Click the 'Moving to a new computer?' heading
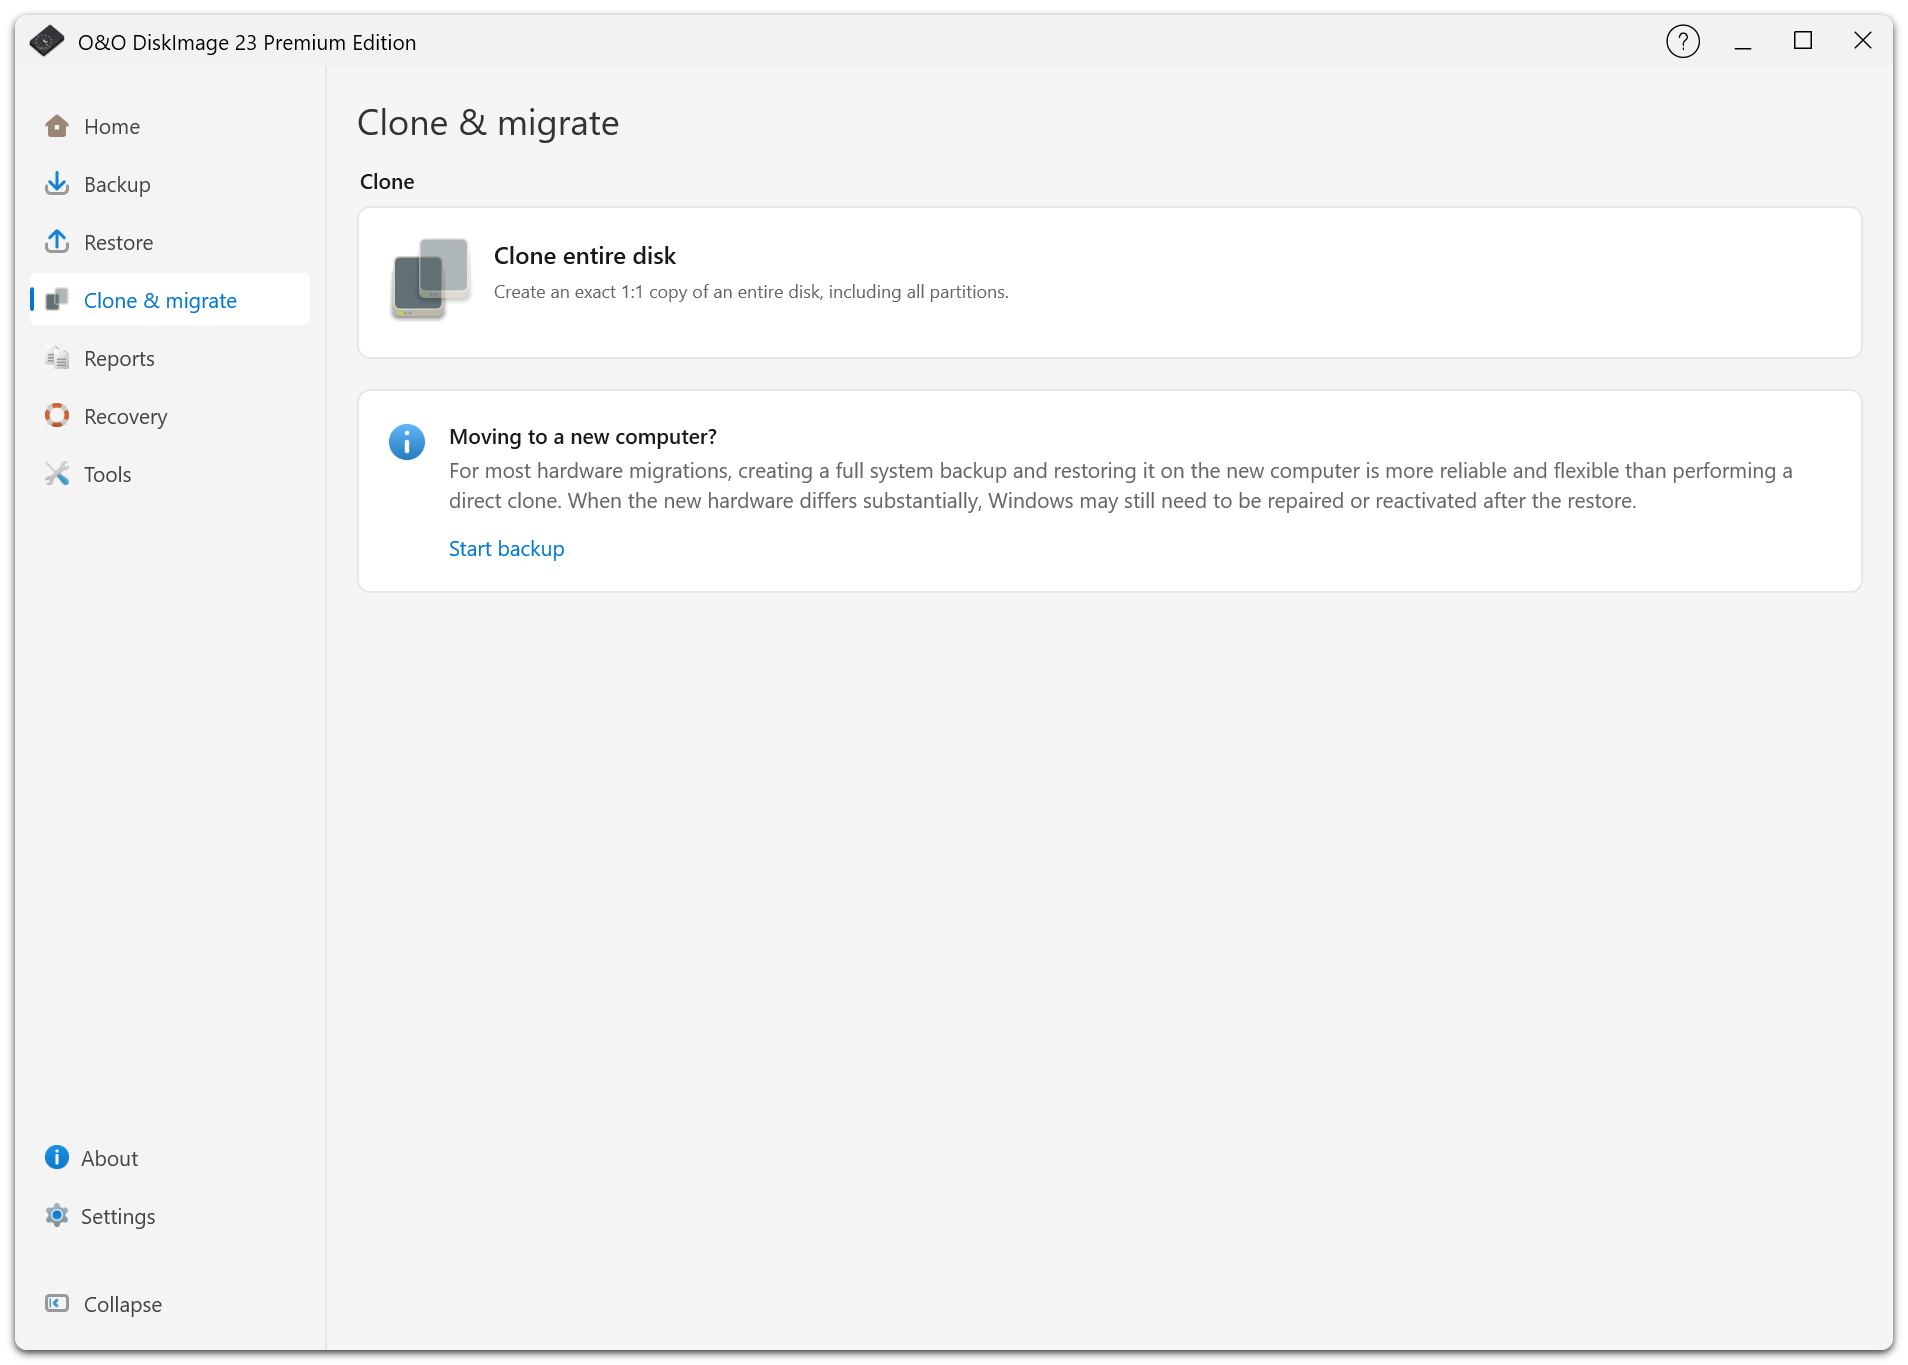This screenshot has height=1365, width=1908. point(582,437)
